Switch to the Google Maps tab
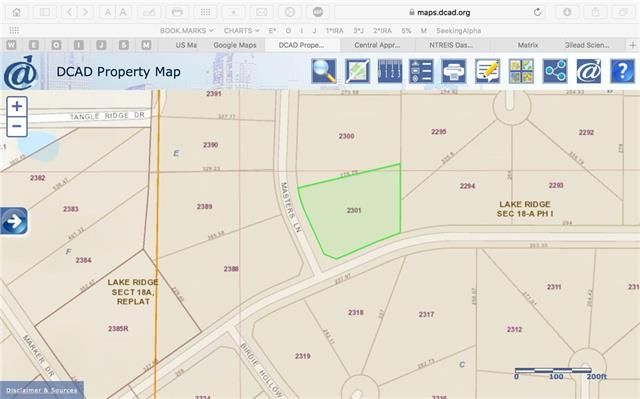The width and height of the screenshot is (640, 399). 235,45
